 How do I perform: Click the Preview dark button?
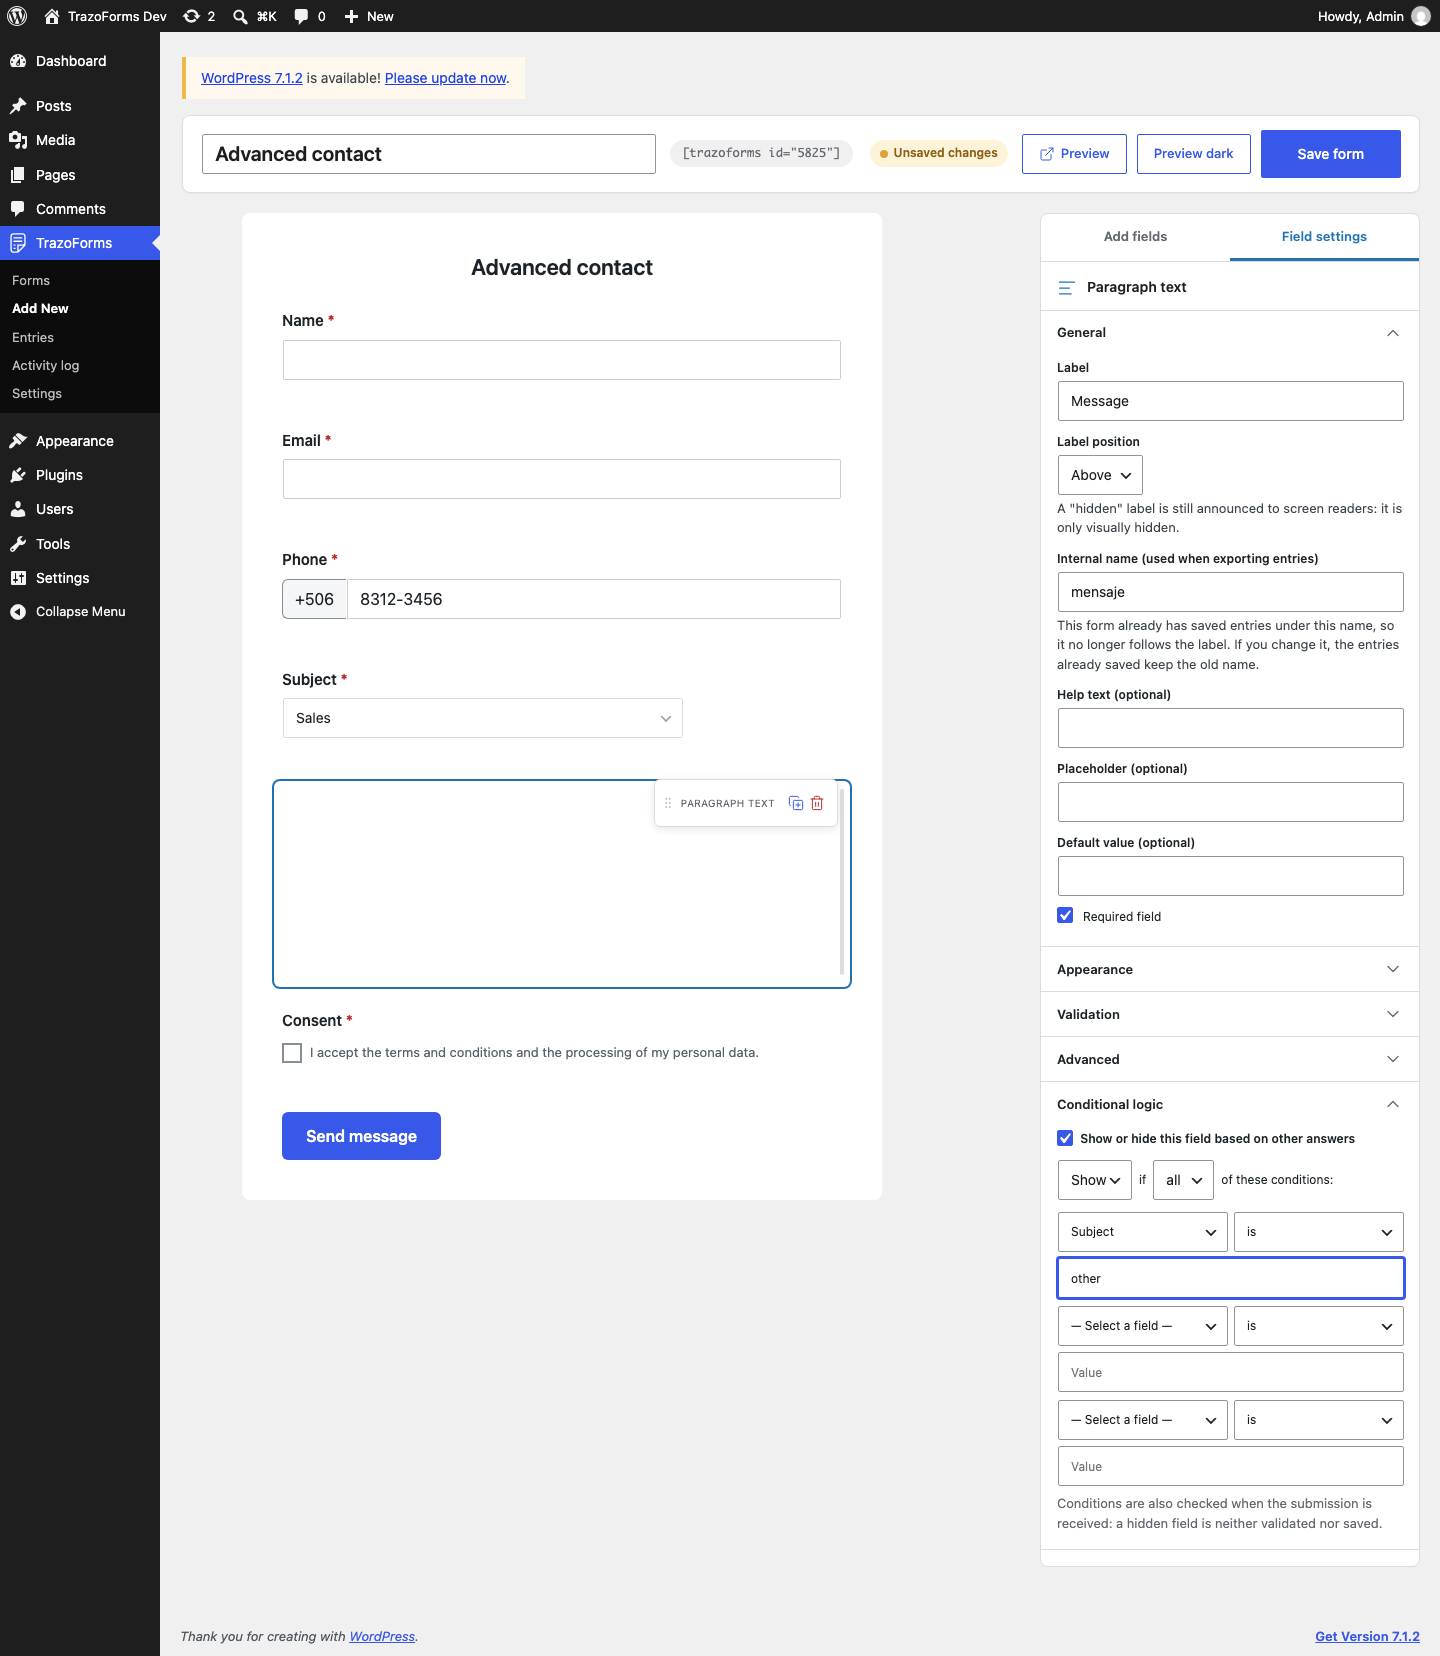(1194, 154)
